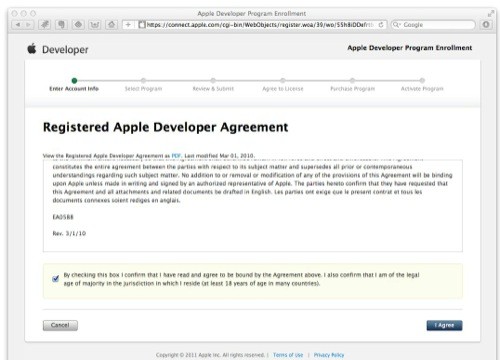The height and width of the screenshot is (360, 500).
Task: Click the 'Apple Developer Program Enrollment' header text
Action: point(410,48)
